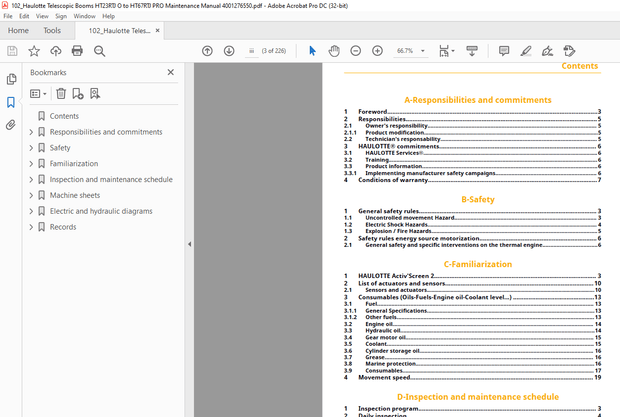The image size is (620, 417).
Task: Zoom out with the minus button
Action: click(x=355, y=51)
